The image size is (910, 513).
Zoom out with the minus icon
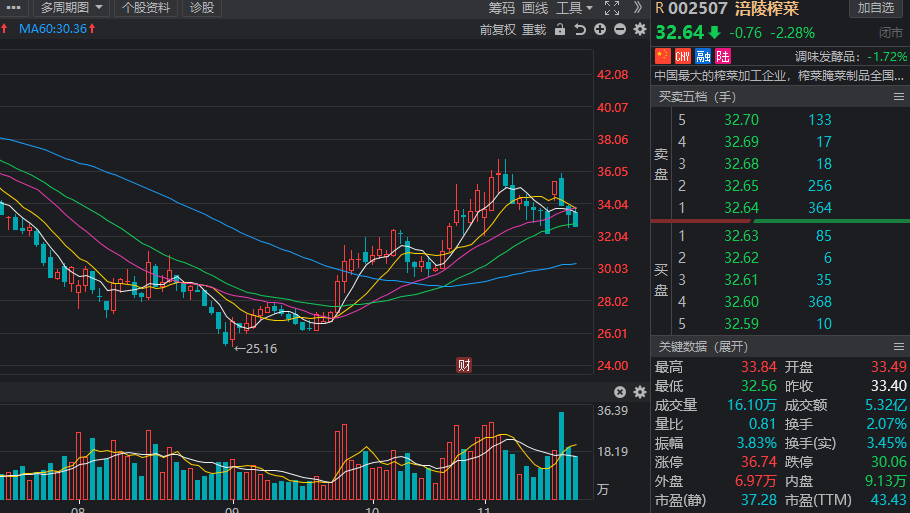(x=620, y=29)
